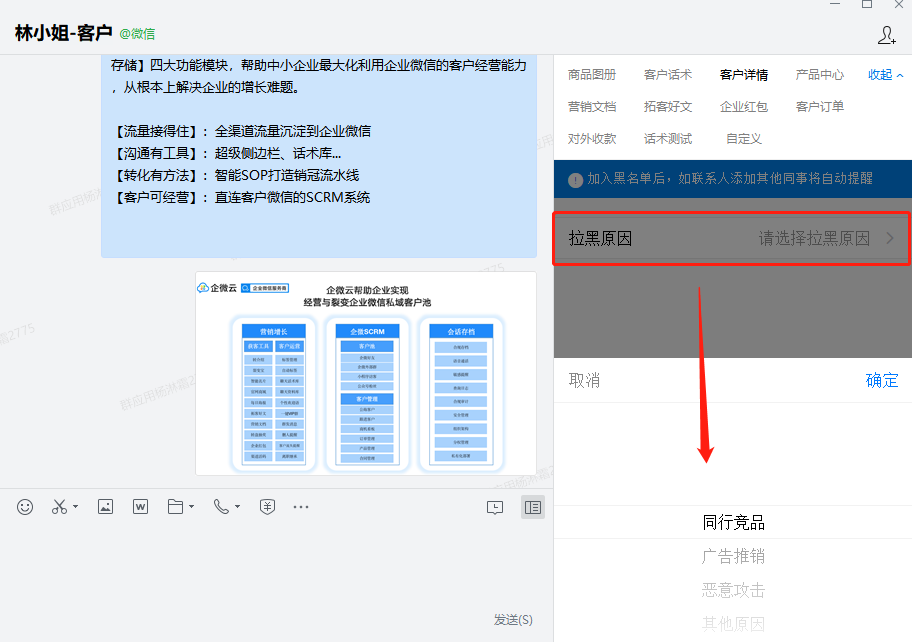Image resolution: width=912 pixels, height=642 pixels.
Task: Click the Word document icon
Action: click(140, 507)
